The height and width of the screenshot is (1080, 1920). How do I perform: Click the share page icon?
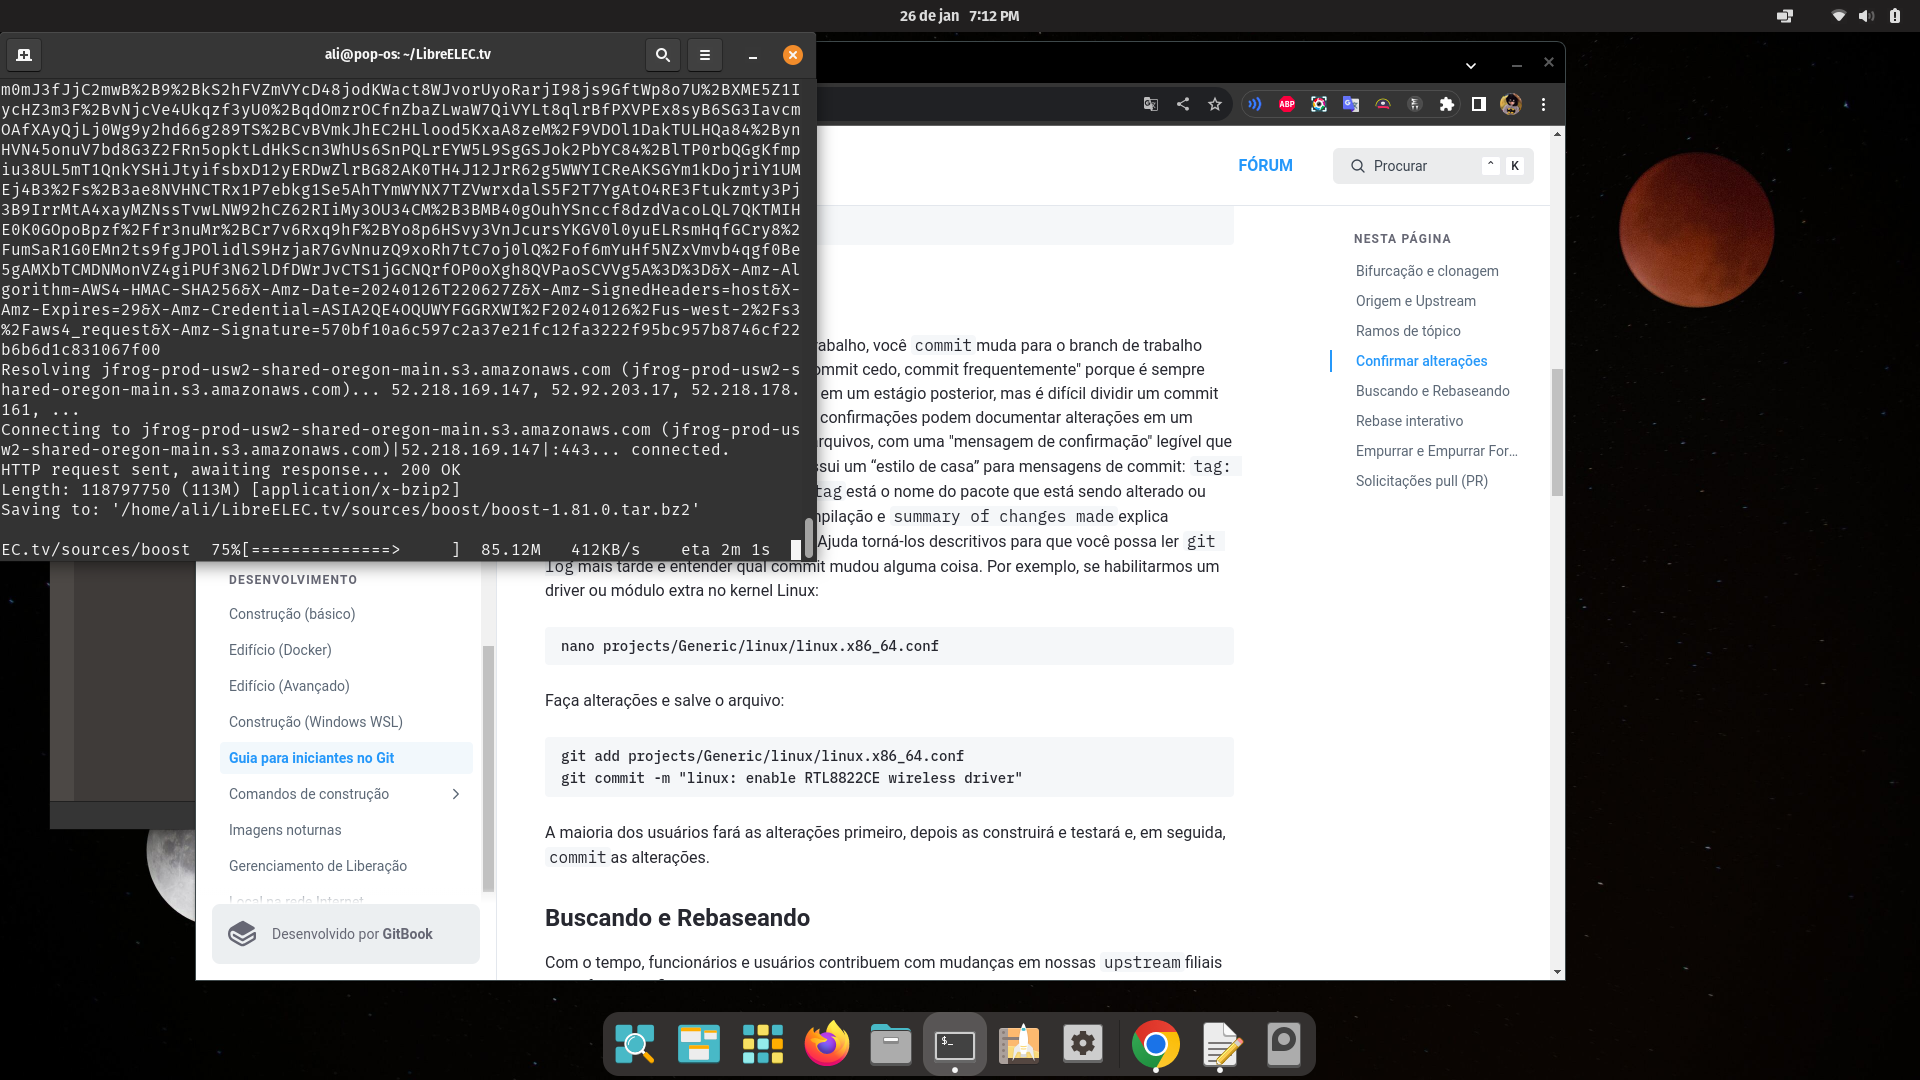1183,104
